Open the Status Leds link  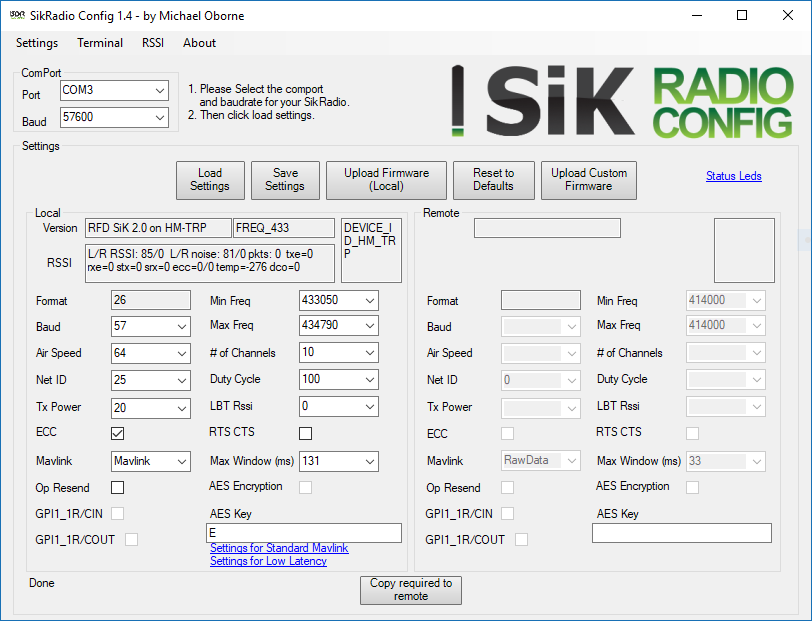pyautogui.click(x=733, y=176)
